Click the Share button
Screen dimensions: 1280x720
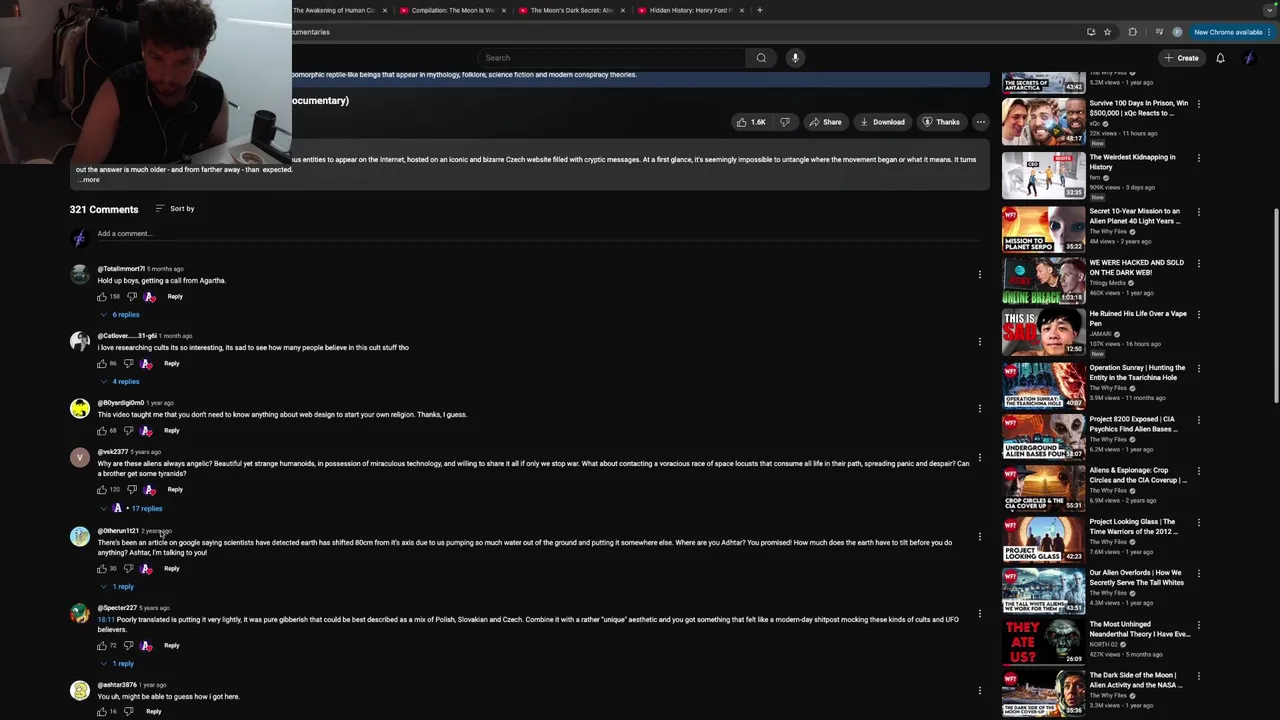(x=825, y=122)
